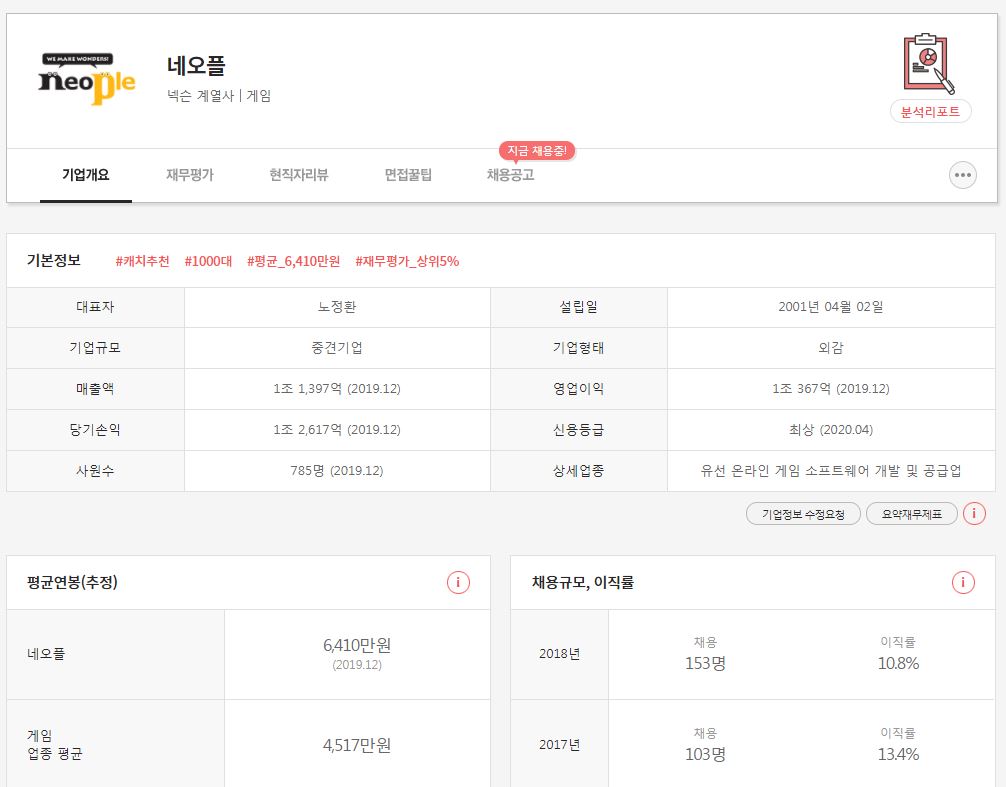Click the 10.8% turnover rate
Viewport: 1006px width, 787px height.
[898, 663]
